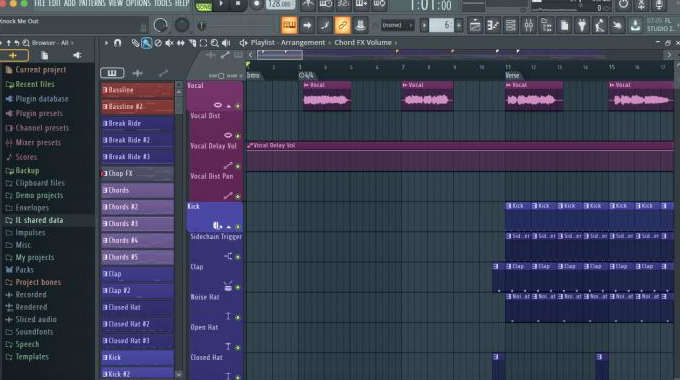Select the Bassline pattern in picker
This screenshot has width=680, height=380.
click(137, 90)
